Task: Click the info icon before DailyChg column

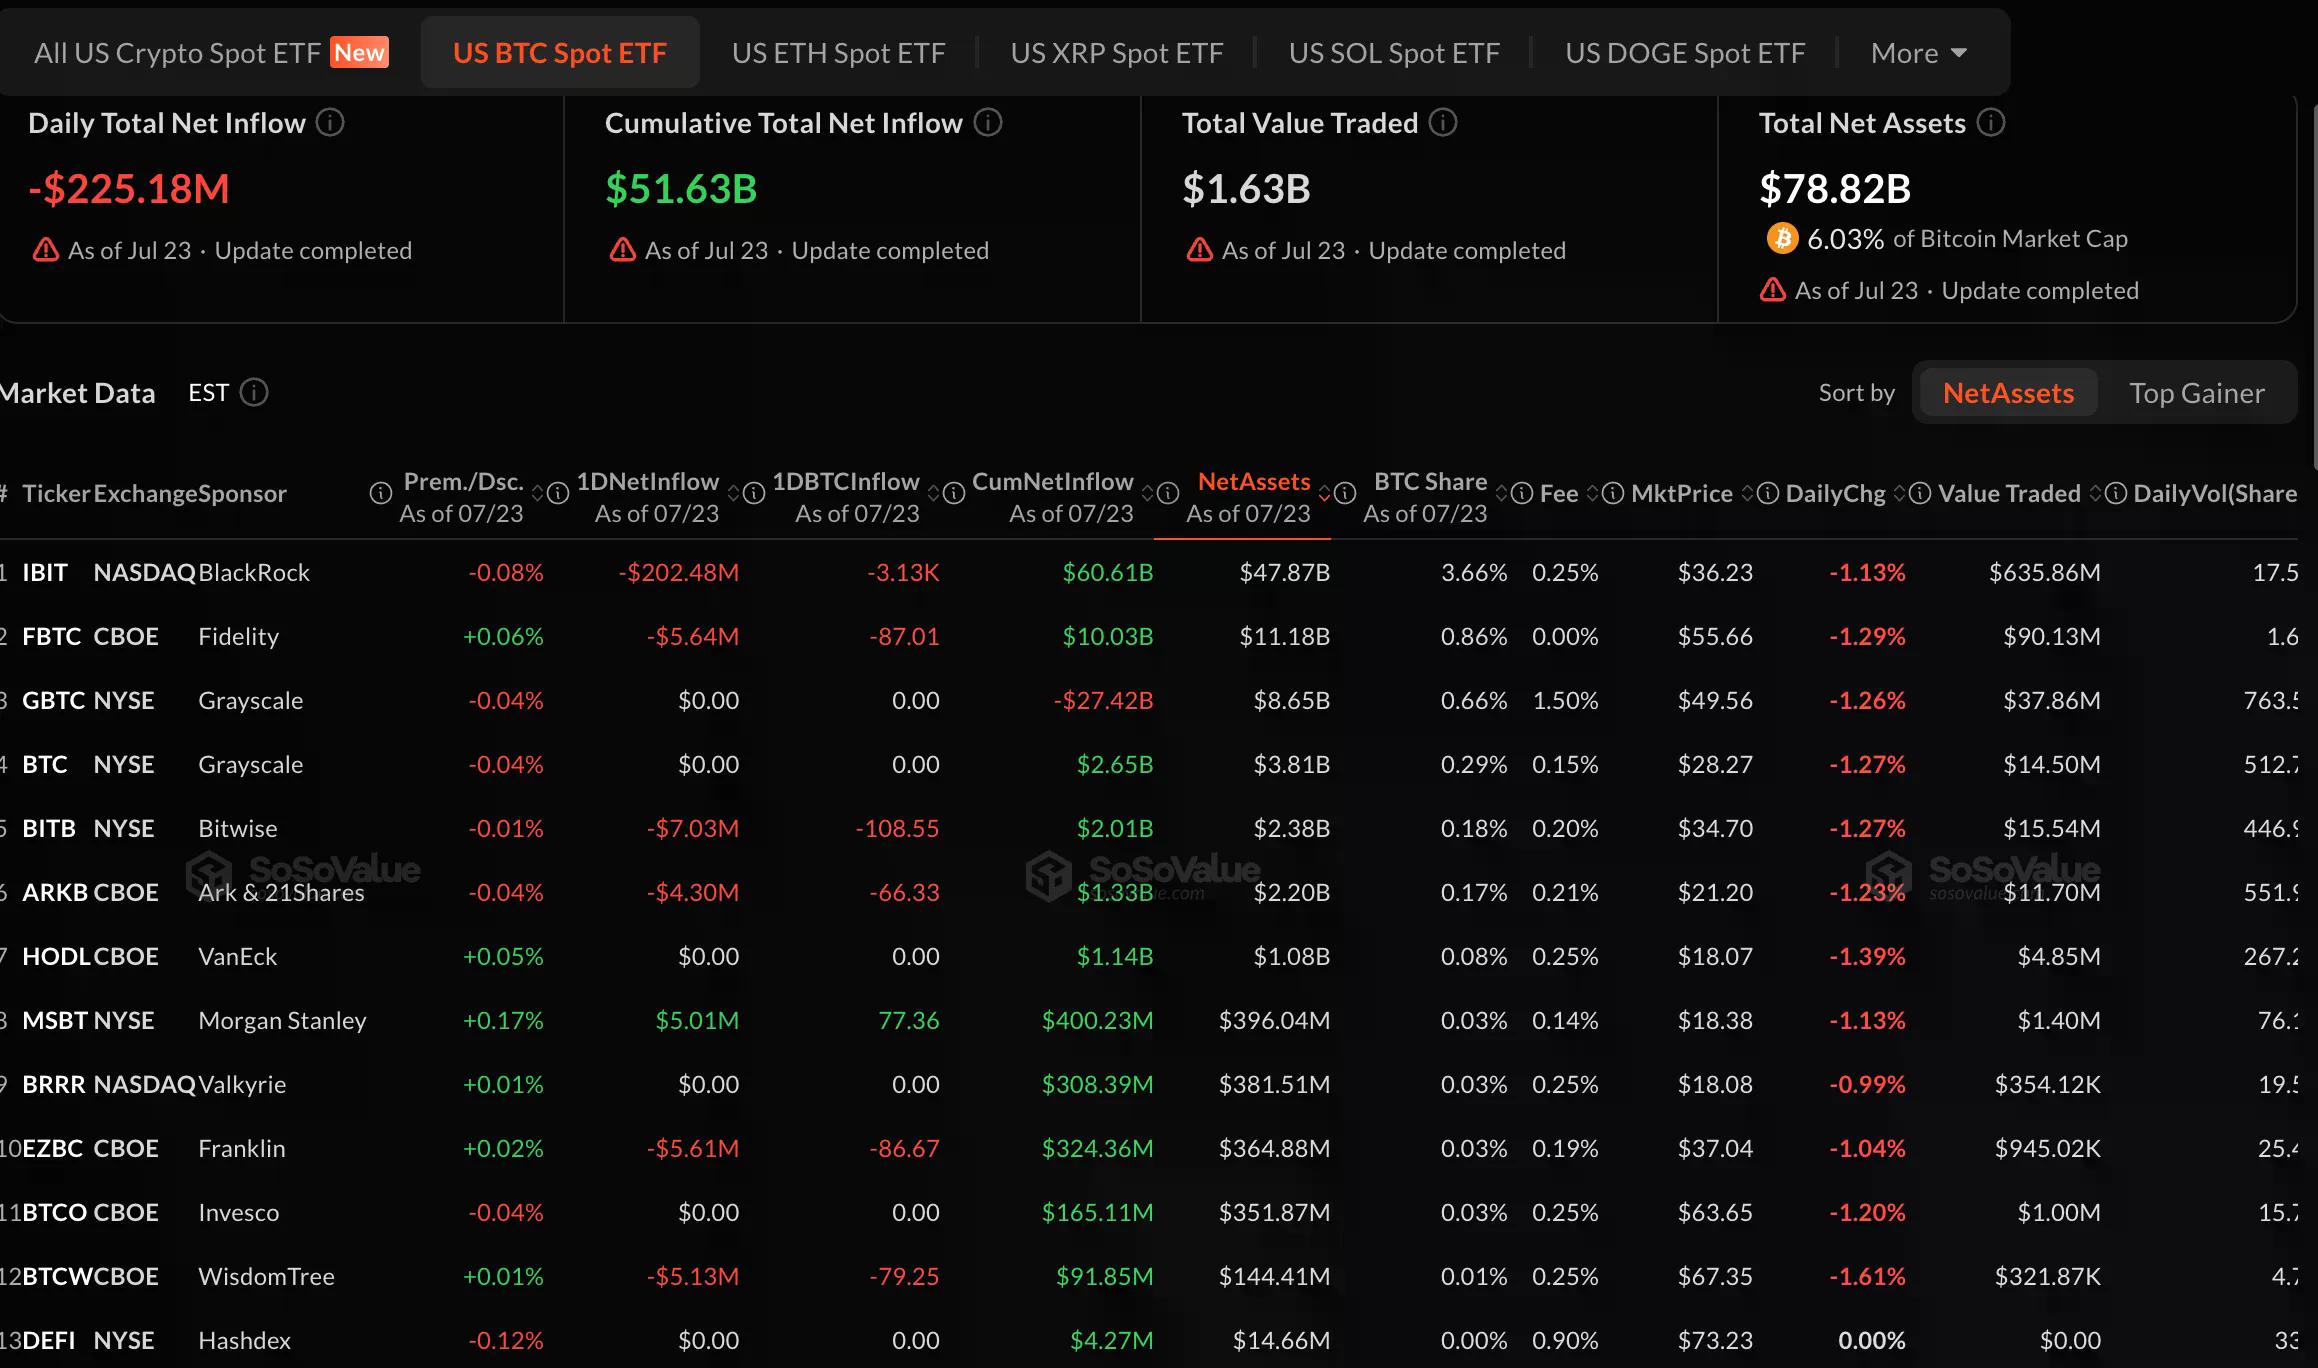Action: [x=1768, y=493]
